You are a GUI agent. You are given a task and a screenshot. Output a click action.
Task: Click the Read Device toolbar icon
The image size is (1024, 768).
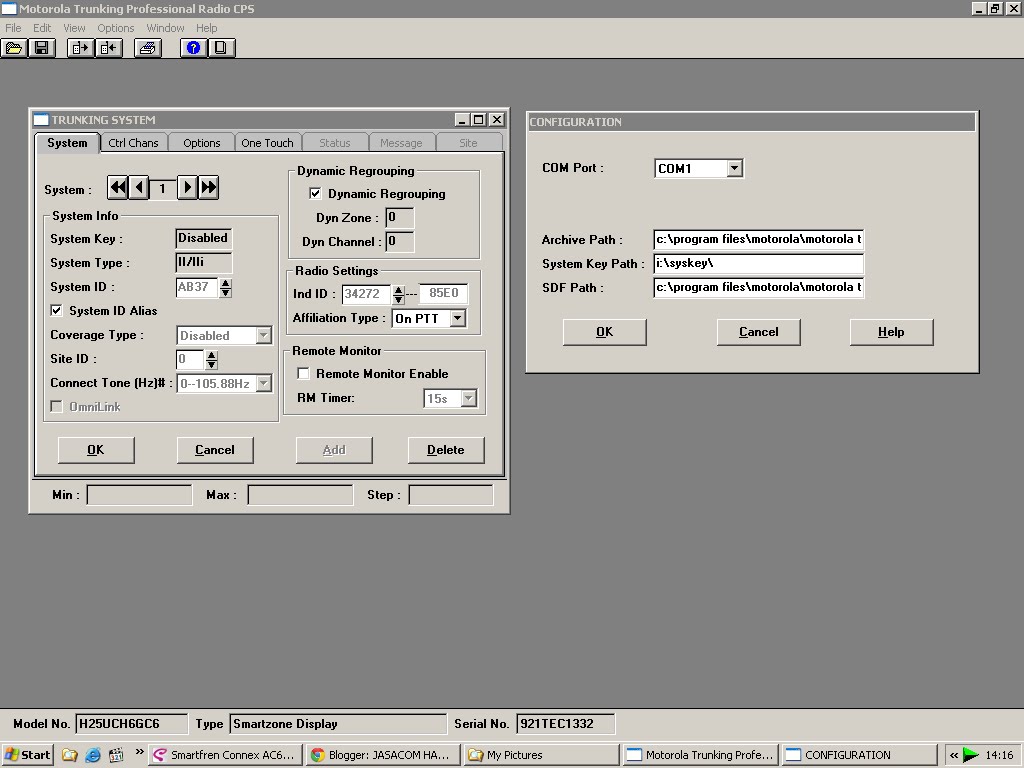click(80, 48)
